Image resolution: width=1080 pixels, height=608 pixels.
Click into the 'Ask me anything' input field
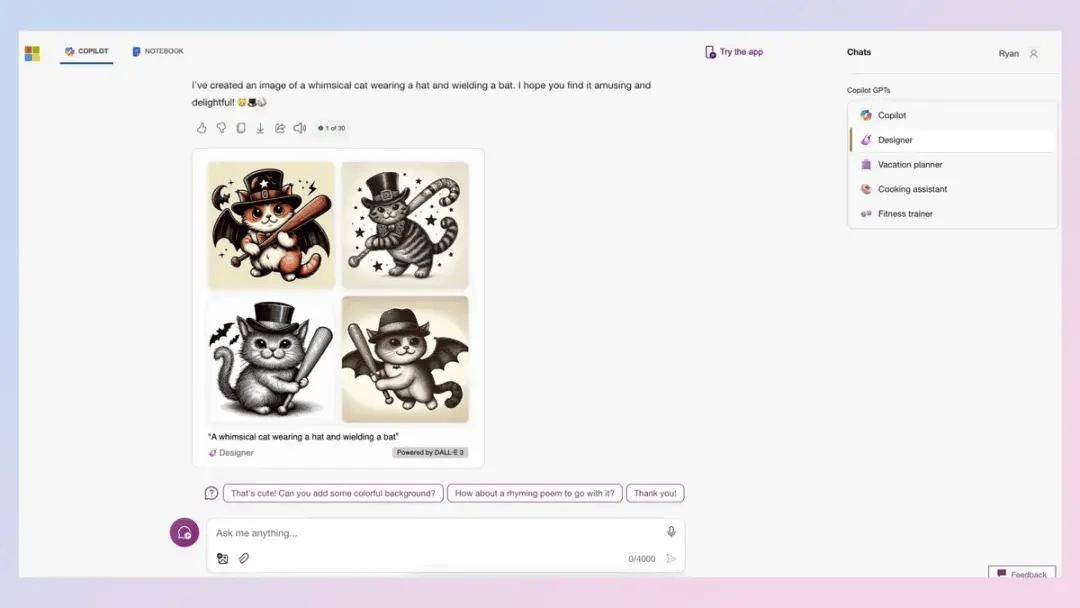[x=435, y=533]
